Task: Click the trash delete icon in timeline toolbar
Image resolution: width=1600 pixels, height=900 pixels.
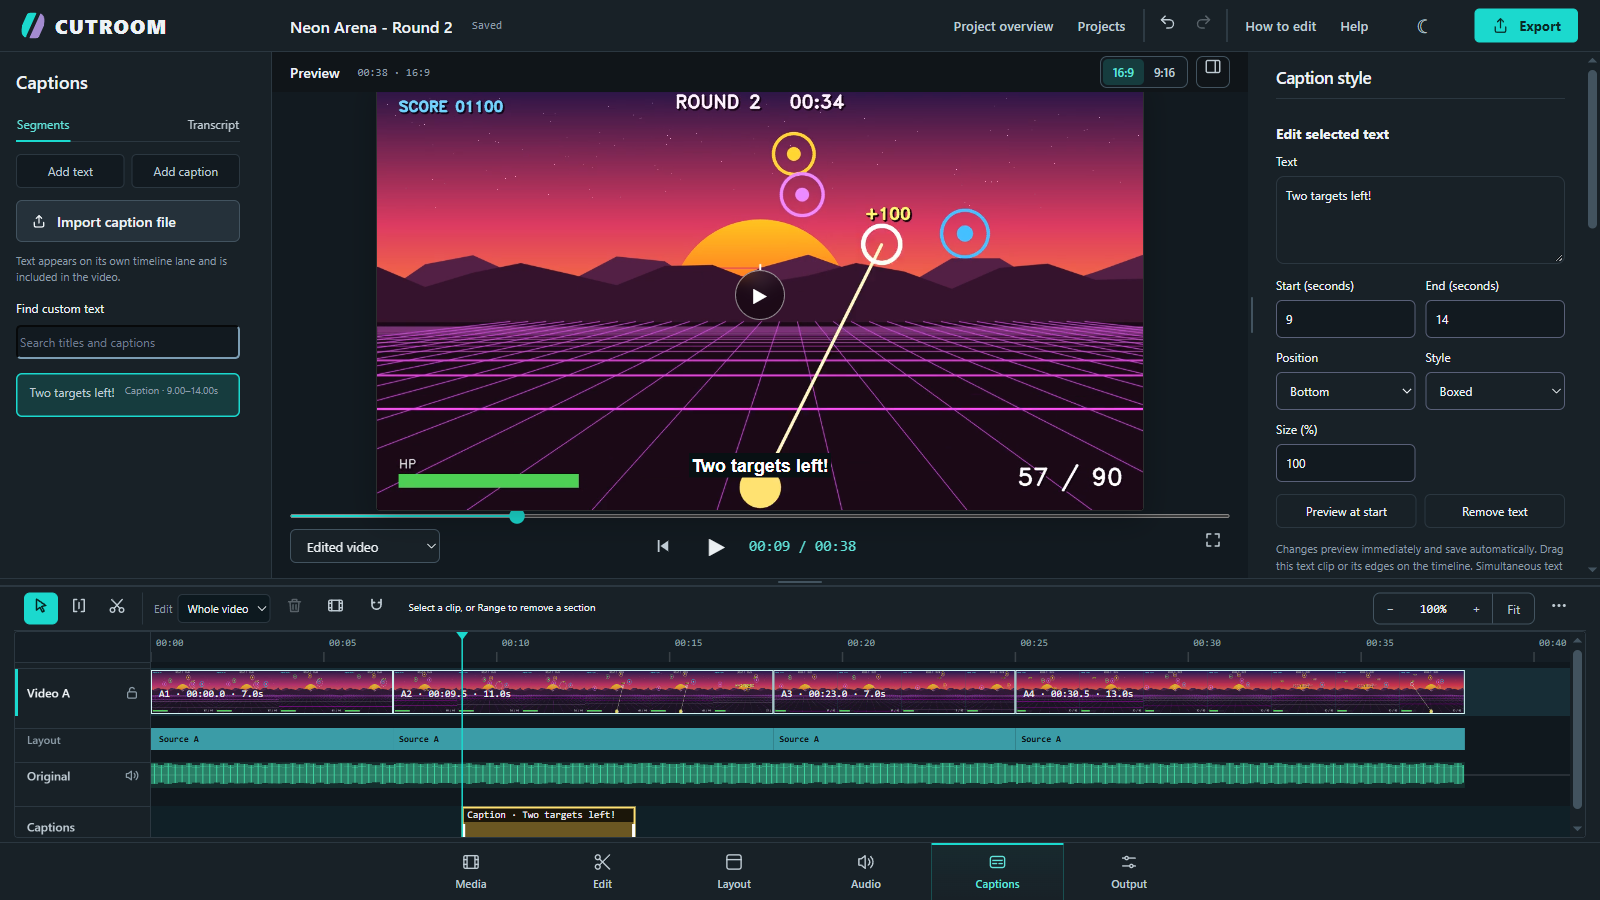Action: pos(294,606)
